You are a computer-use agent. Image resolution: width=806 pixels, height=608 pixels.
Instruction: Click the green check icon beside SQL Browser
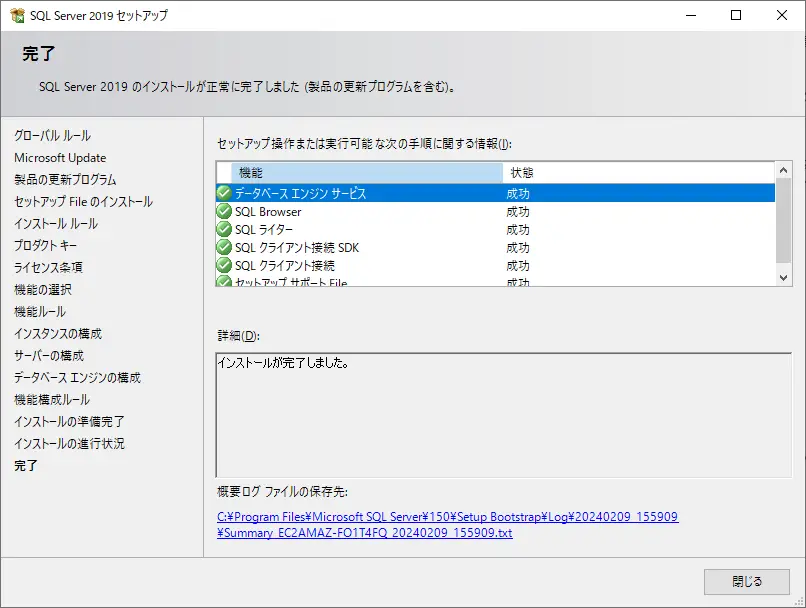(224, 211)
